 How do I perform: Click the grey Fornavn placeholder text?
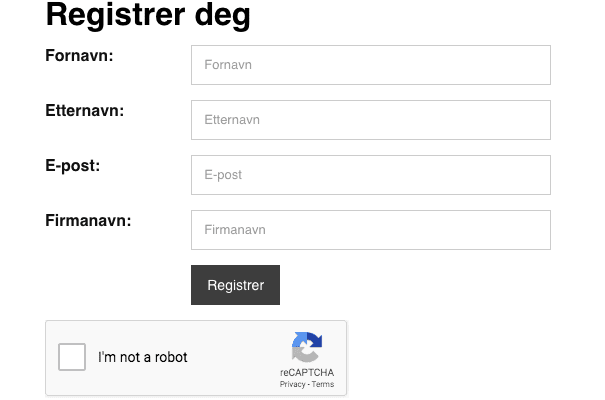pyautogui.click(x=228, y=65)
